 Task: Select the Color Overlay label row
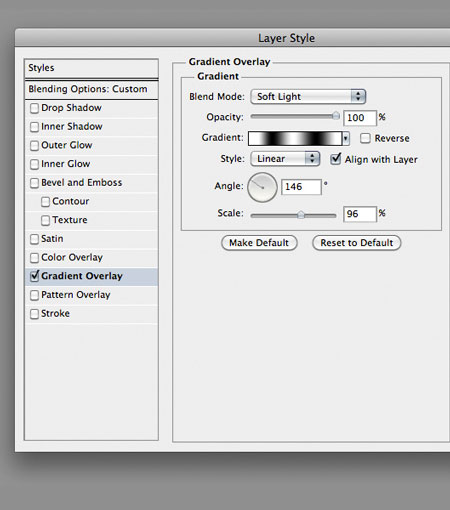pos(91,258)
